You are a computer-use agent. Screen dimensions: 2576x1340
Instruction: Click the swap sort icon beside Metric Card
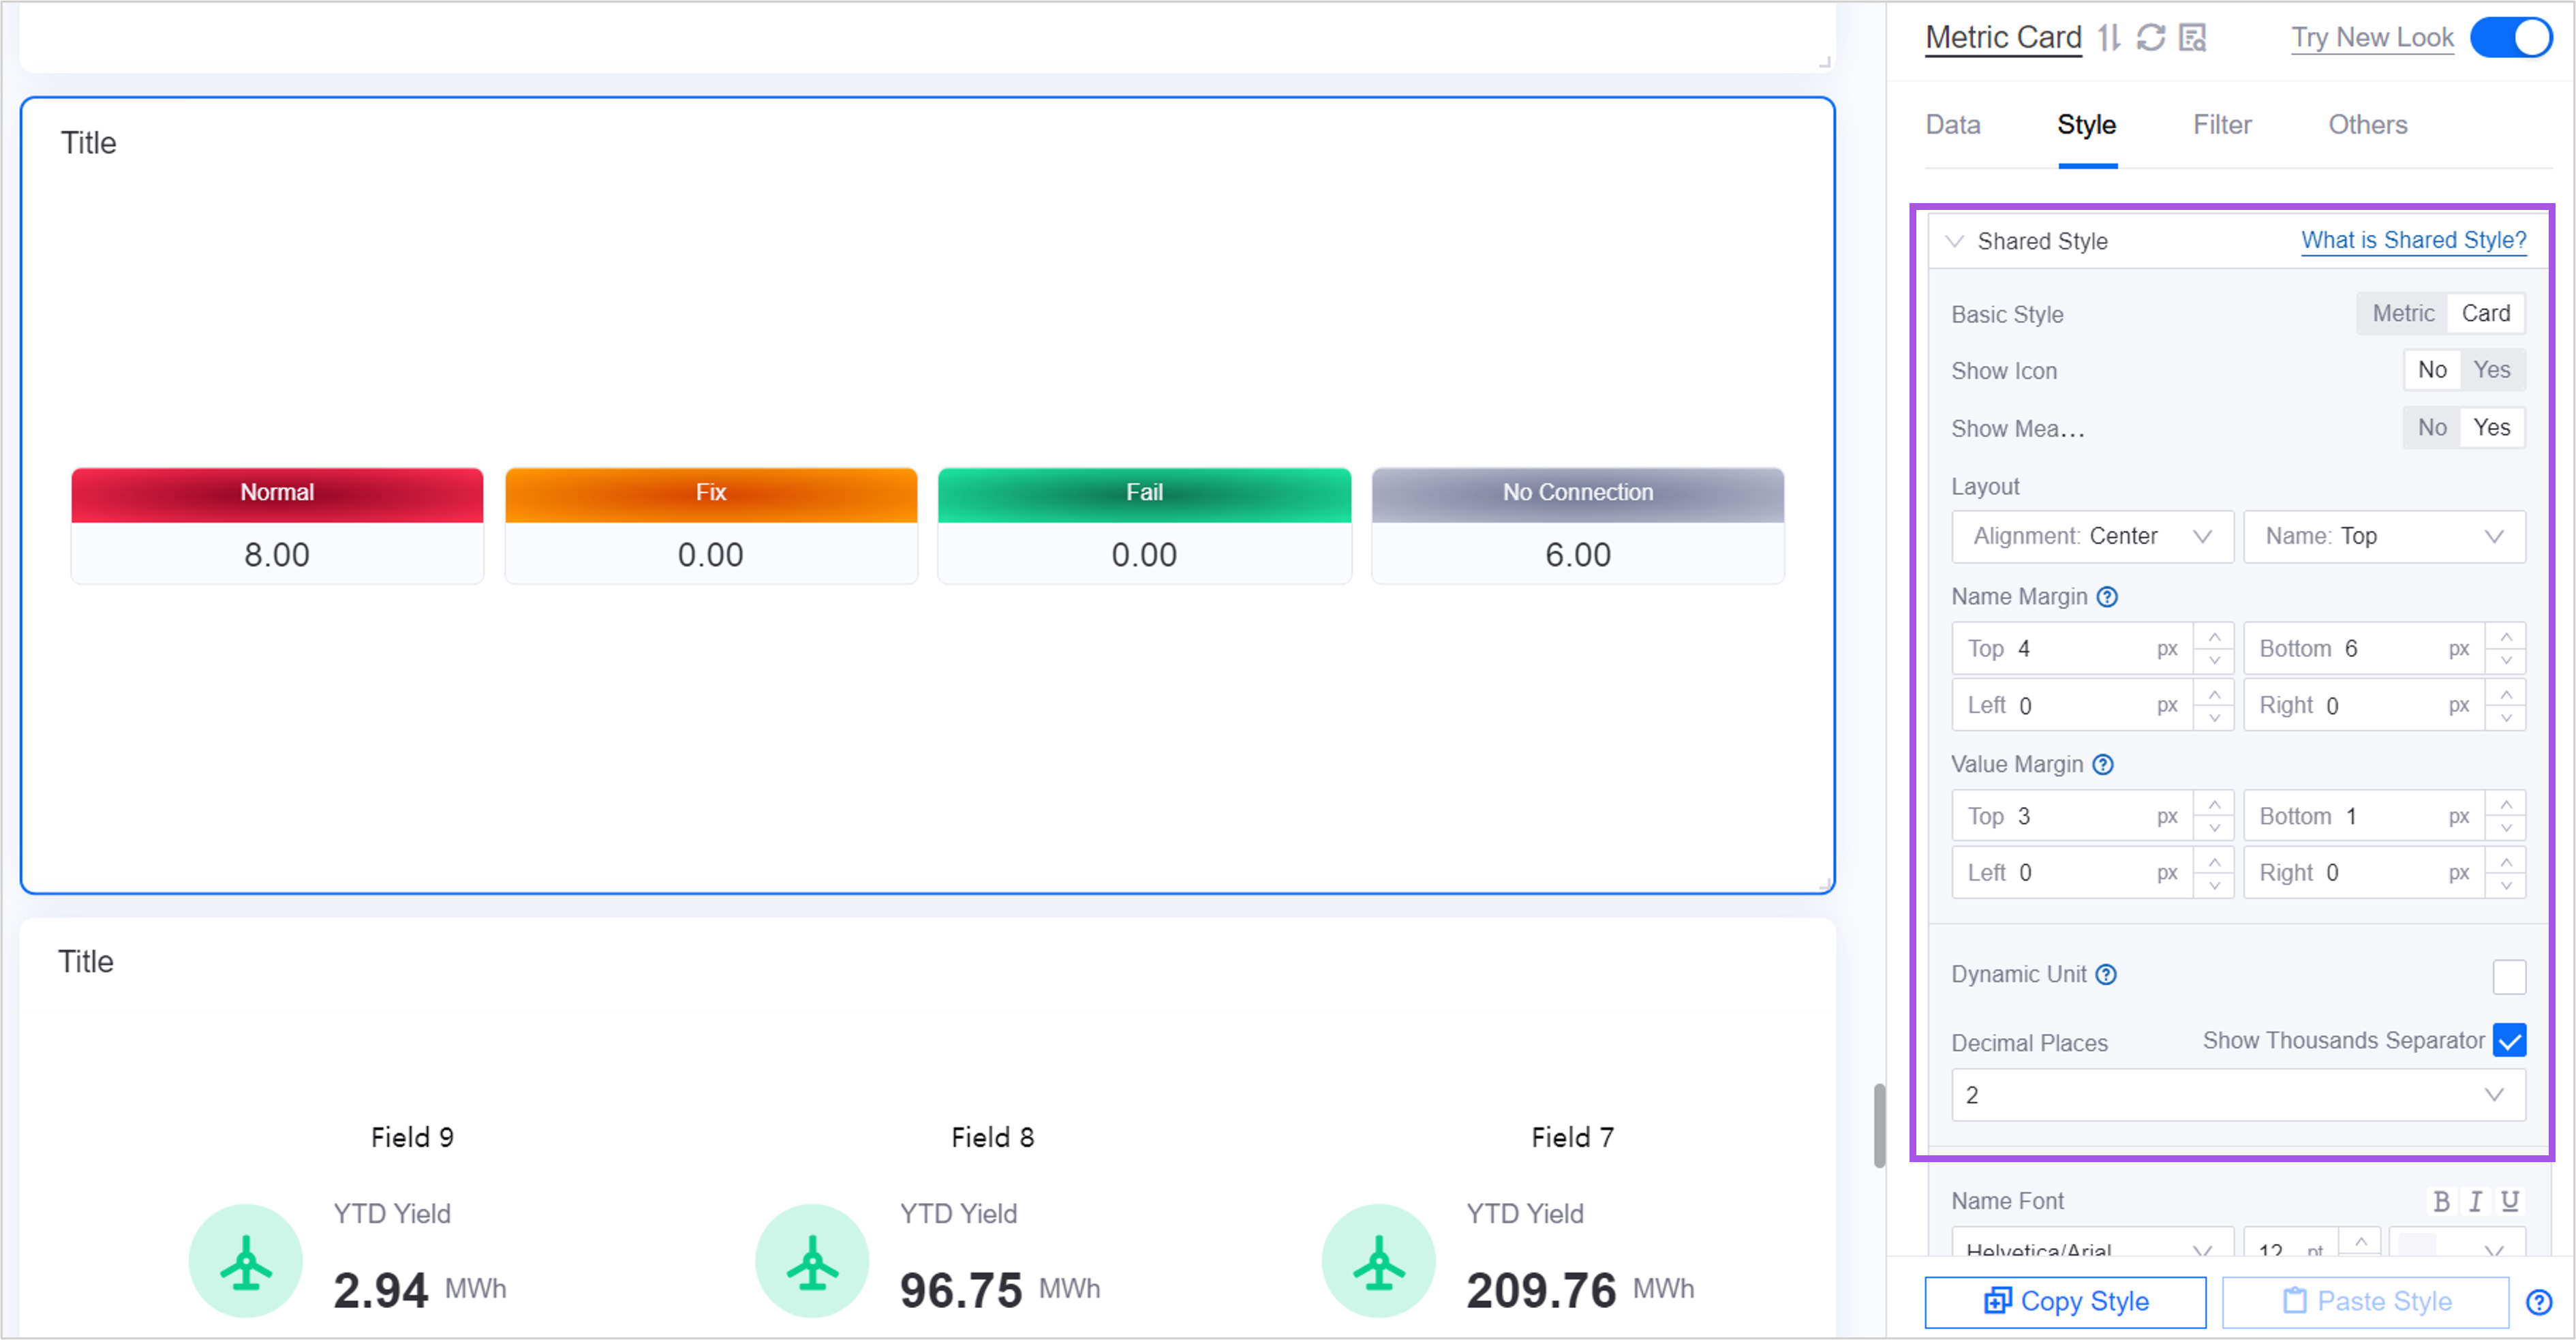pyautogui.click(x=2109, y=38)
